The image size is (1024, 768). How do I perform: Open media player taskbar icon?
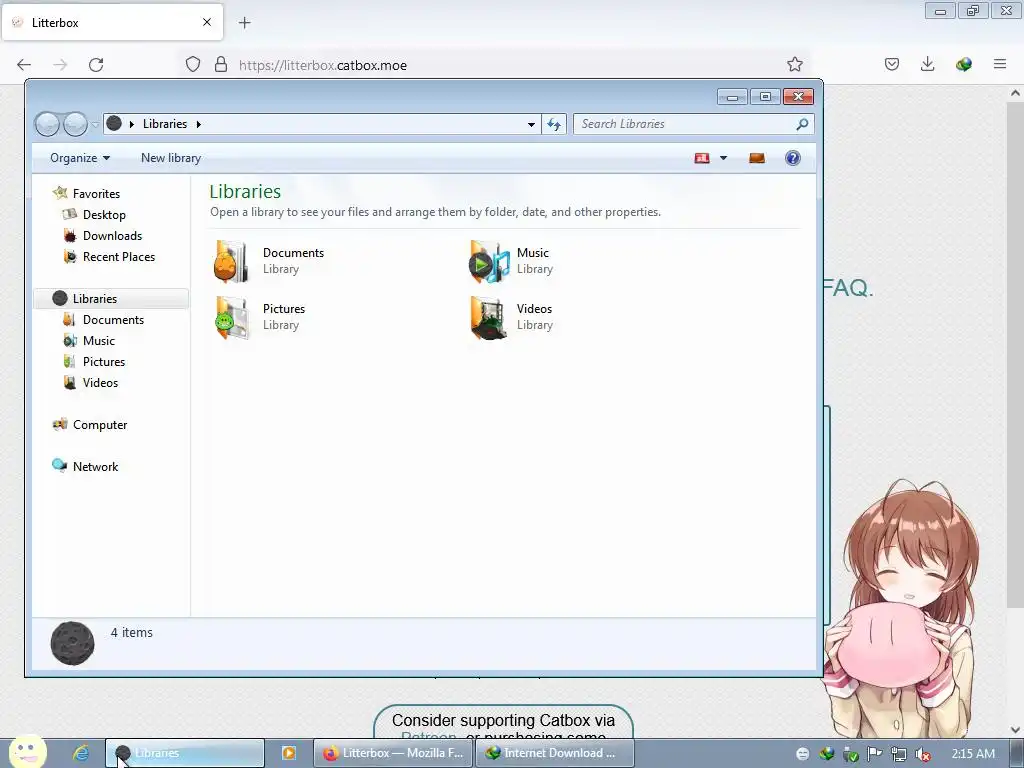289,753
